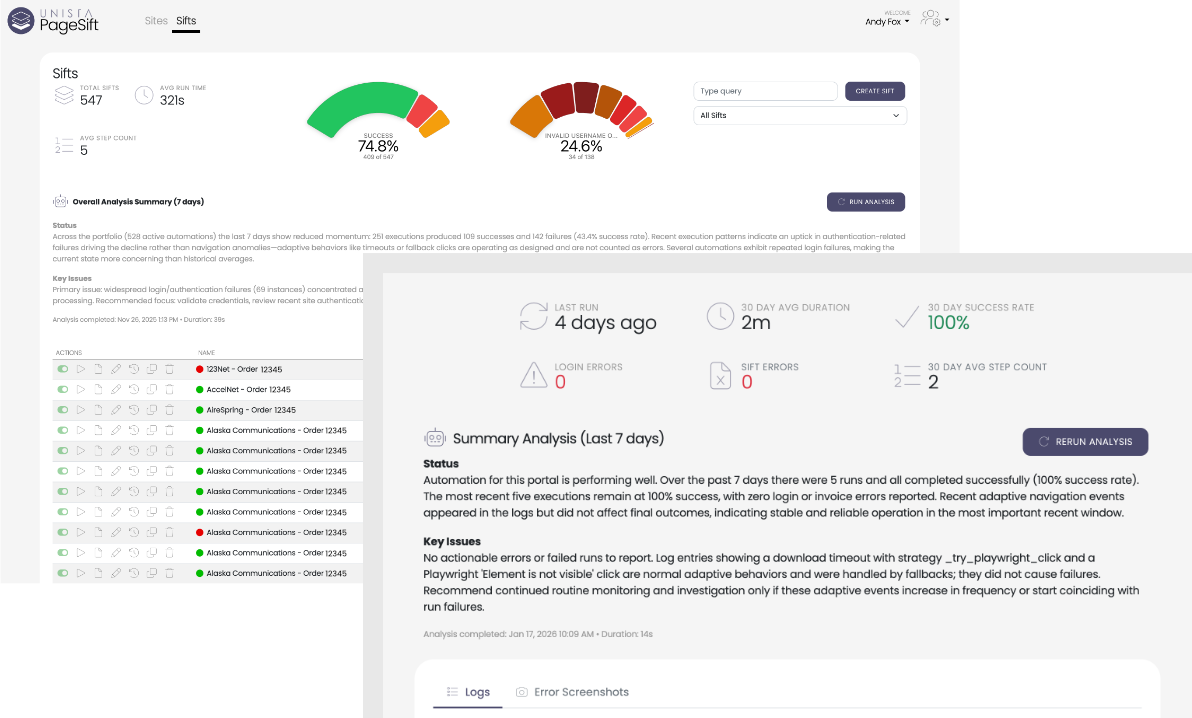Duplicate the 123Net - Order 12345 sift
This screenshot has width=1192, height=718.
[x=151, y=369]
